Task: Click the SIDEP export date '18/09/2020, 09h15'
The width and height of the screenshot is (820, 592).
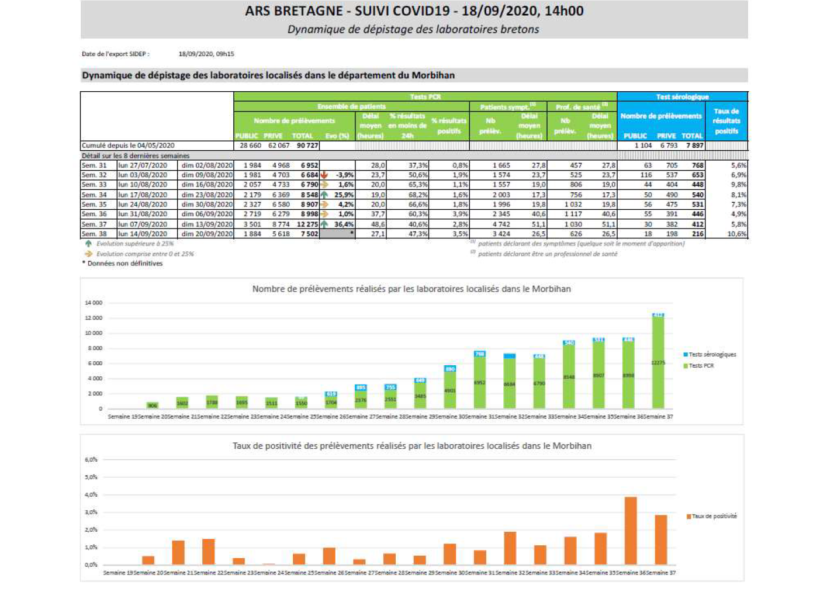Action: (x=207, y=54)
